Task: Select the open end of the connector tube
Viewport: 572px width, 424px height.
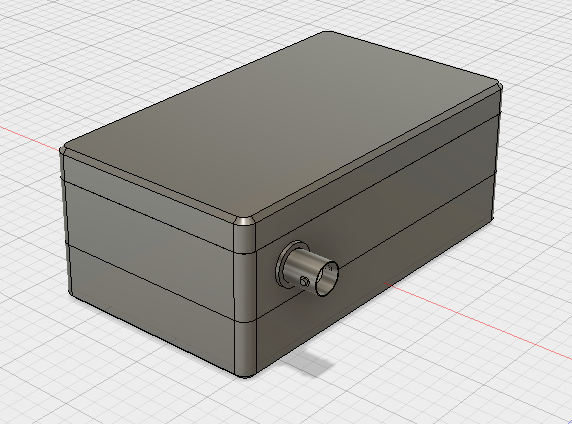Action: click(327, 278)
